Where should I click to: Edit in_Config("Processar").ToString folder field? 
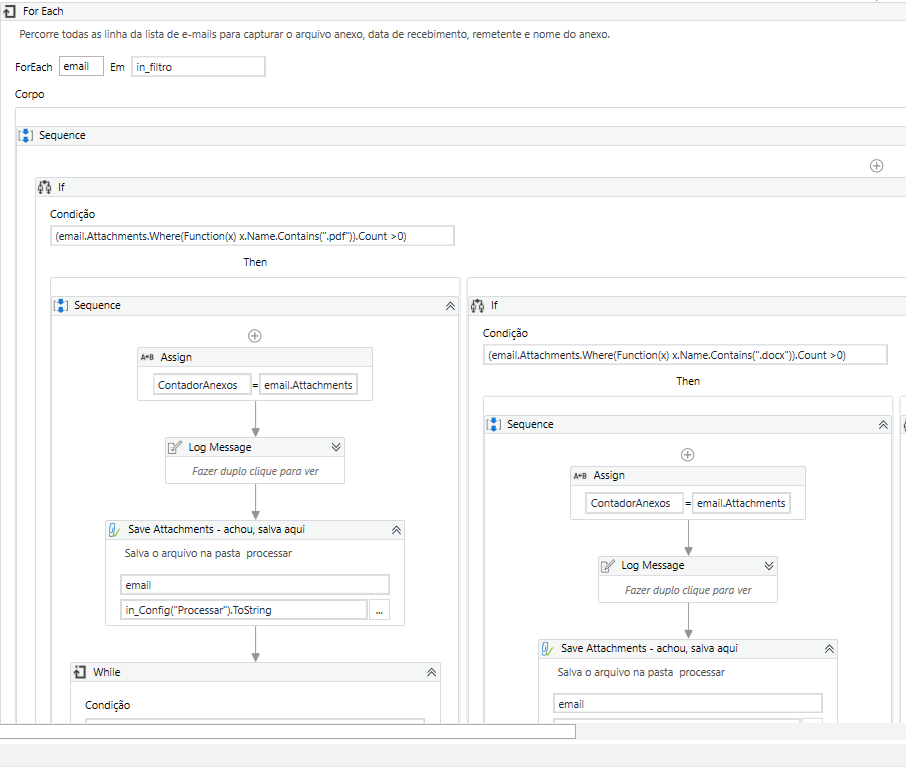click(244, 610)
